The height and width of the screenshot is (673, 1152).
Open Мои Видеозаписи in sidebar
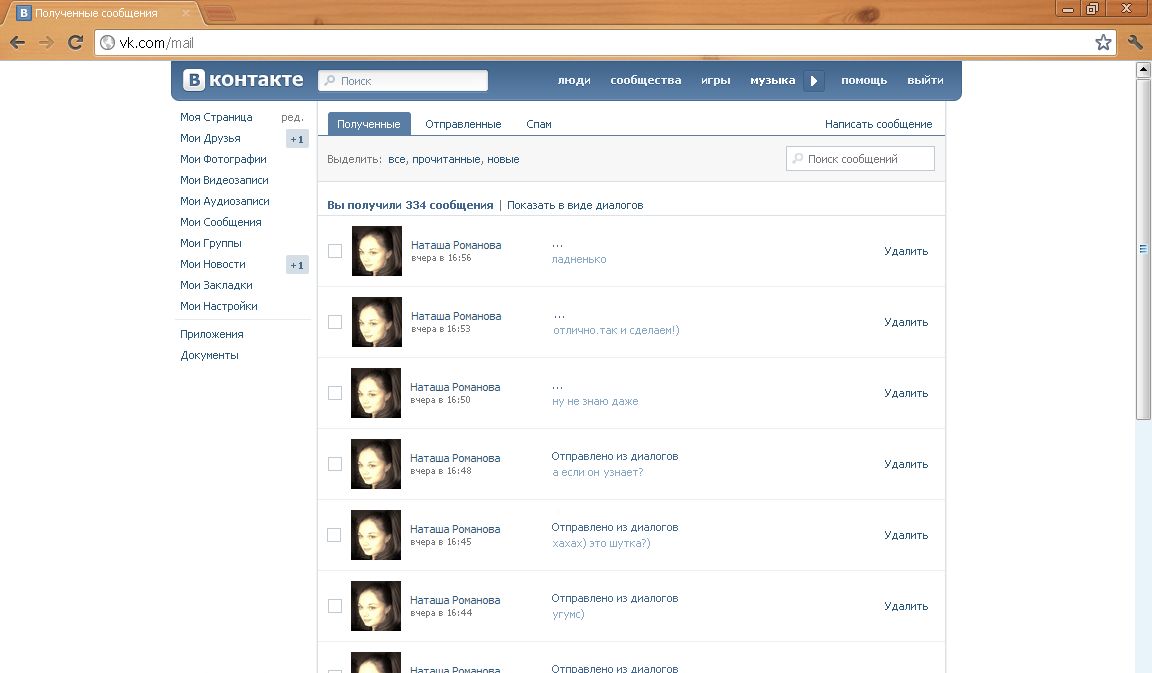224,180
